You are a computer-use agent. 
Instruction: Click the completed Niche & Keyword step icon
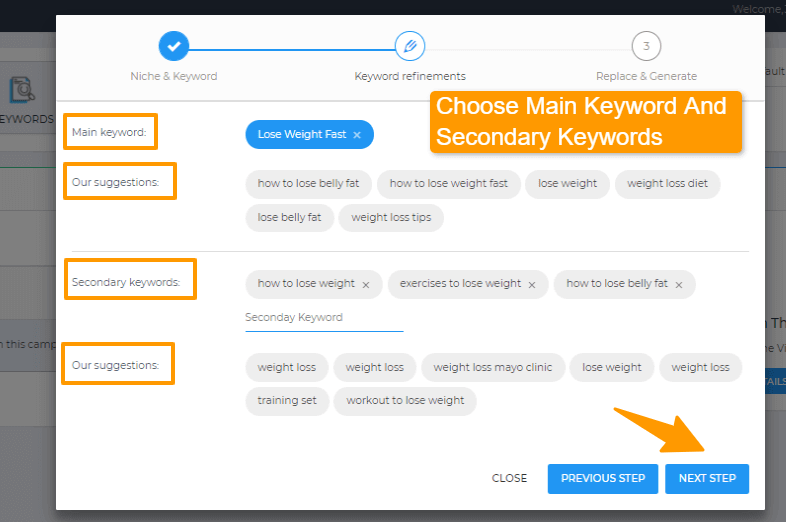[x=173, y=46]
